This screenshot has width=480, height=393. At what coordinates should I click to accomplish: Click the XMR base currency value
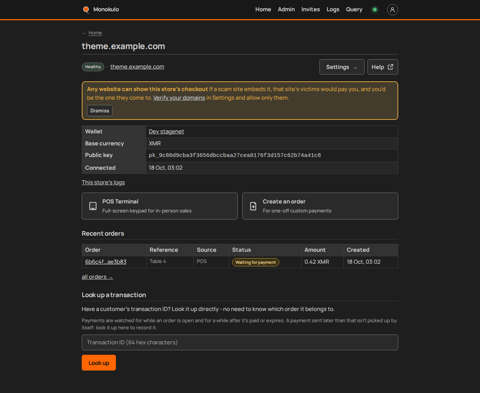coord(155,143)
